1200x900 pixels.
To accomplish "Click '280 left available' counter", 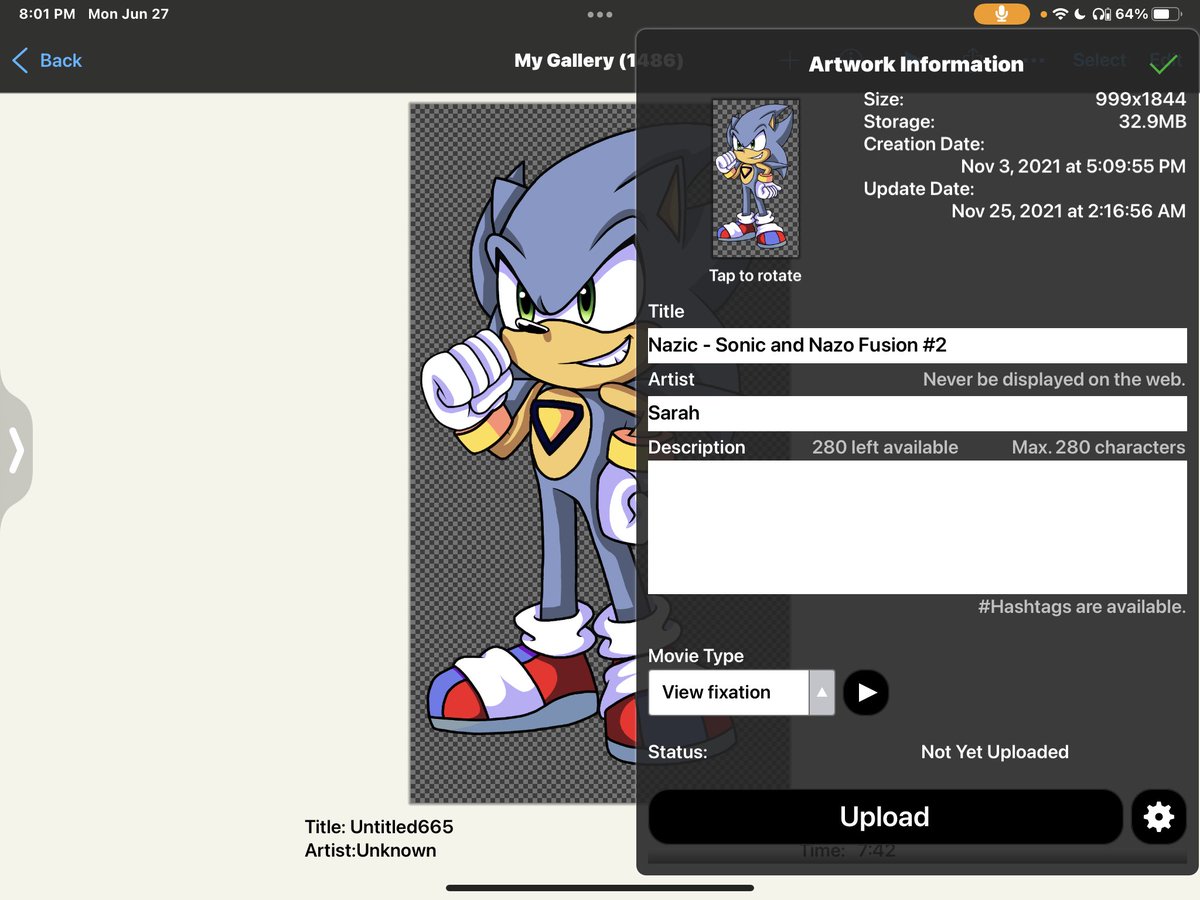I will [885, 447].
